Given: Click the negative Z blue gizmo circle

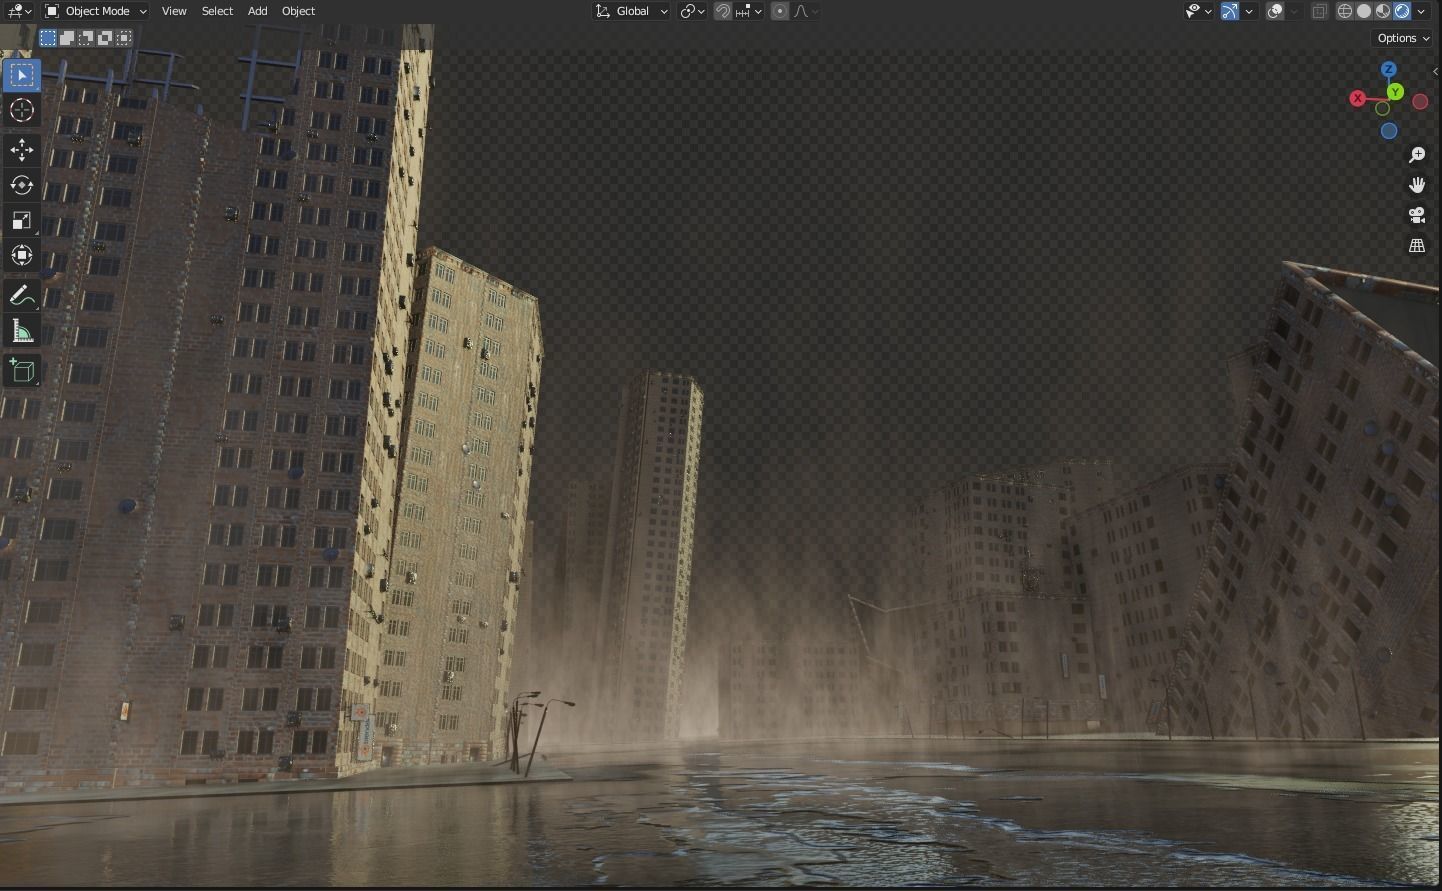Looking at the screenshot, I should [x=1389, y=131].
